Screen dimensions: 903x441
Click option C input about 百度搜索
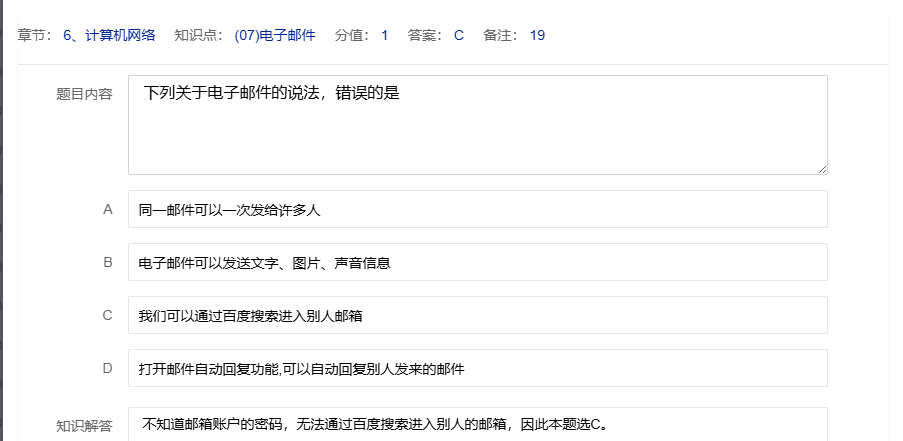click(477, 316)
